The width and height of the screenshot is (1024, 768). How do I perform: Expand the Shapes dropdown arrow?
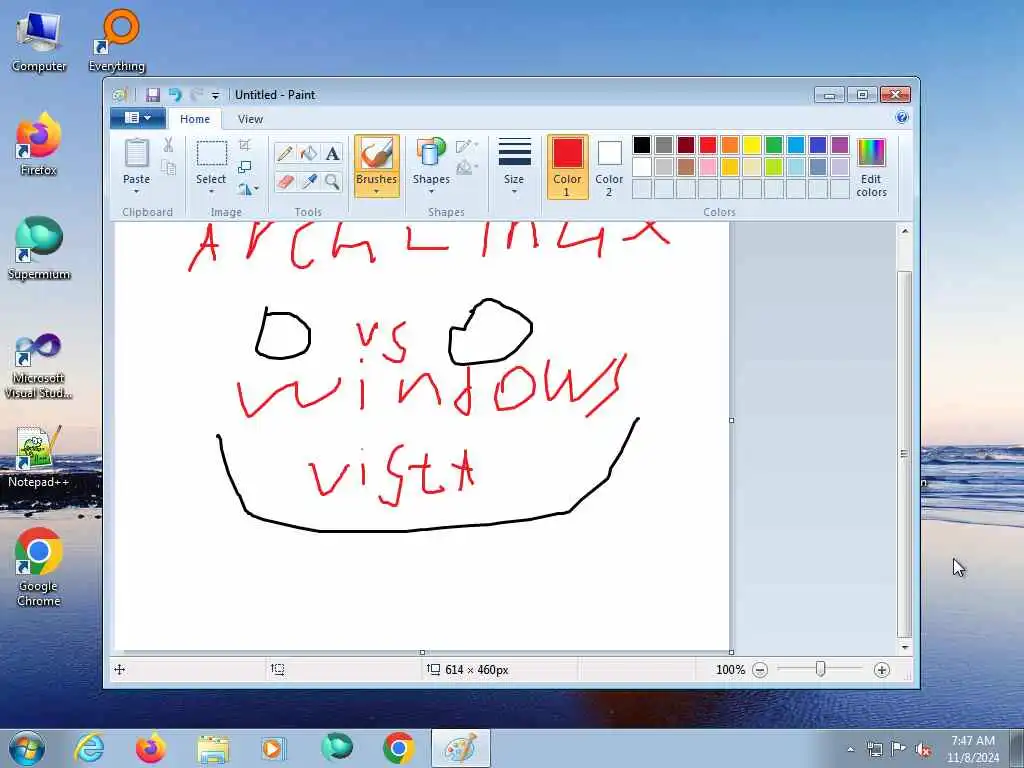coord(431,192)
